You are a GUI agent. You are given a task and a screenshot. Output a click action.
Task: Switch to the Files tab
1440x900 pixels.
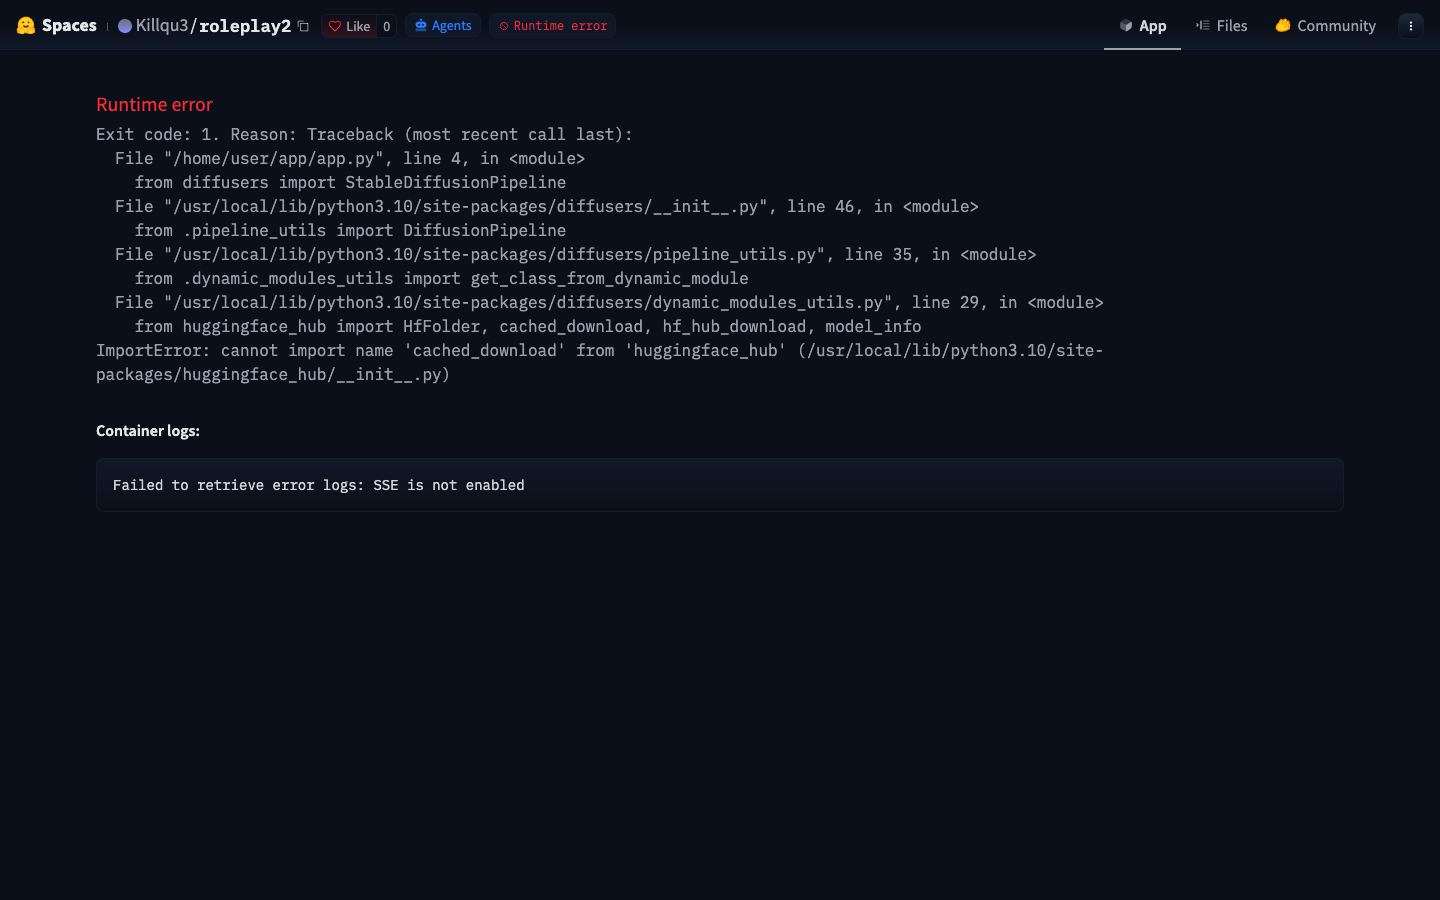[1222, 26]
